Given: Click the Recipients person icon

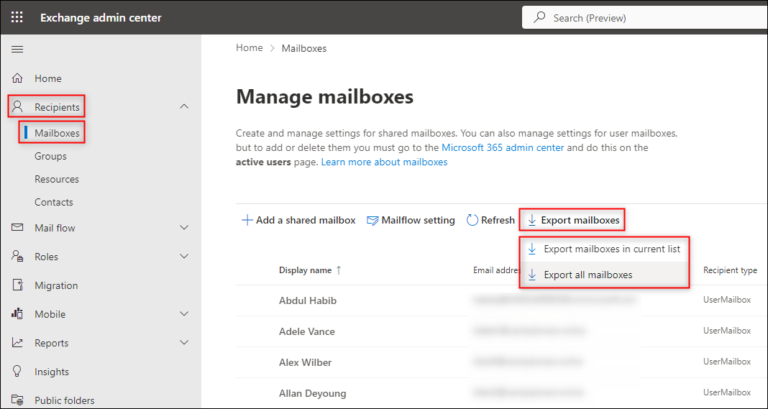Looking at the screenshot, I should [17, 107].
